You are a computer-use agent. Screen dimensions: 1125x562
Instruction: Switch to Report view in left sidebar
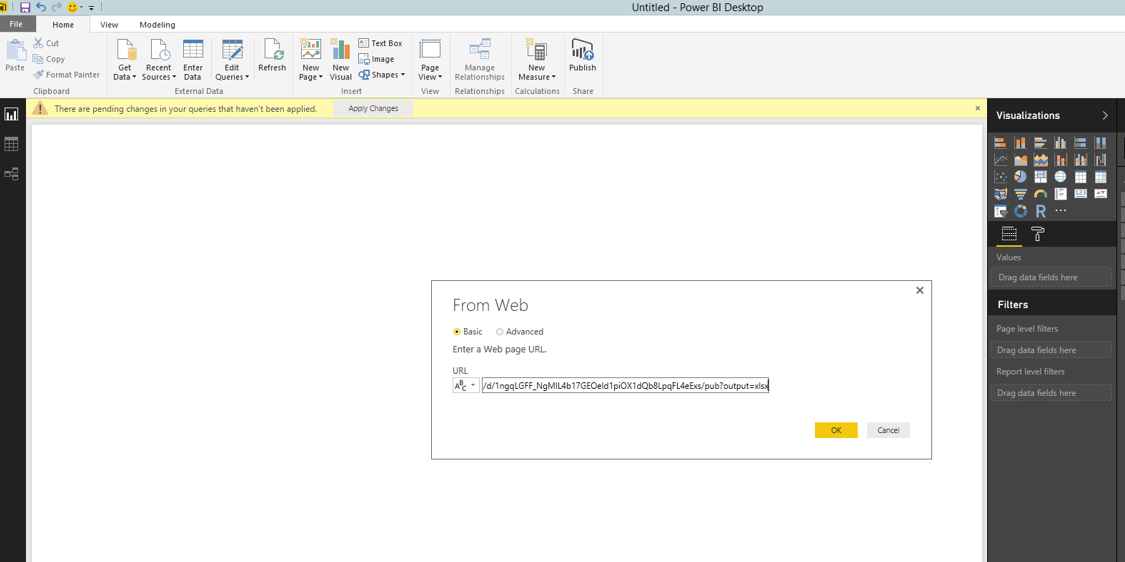click(x=11, y=115)
